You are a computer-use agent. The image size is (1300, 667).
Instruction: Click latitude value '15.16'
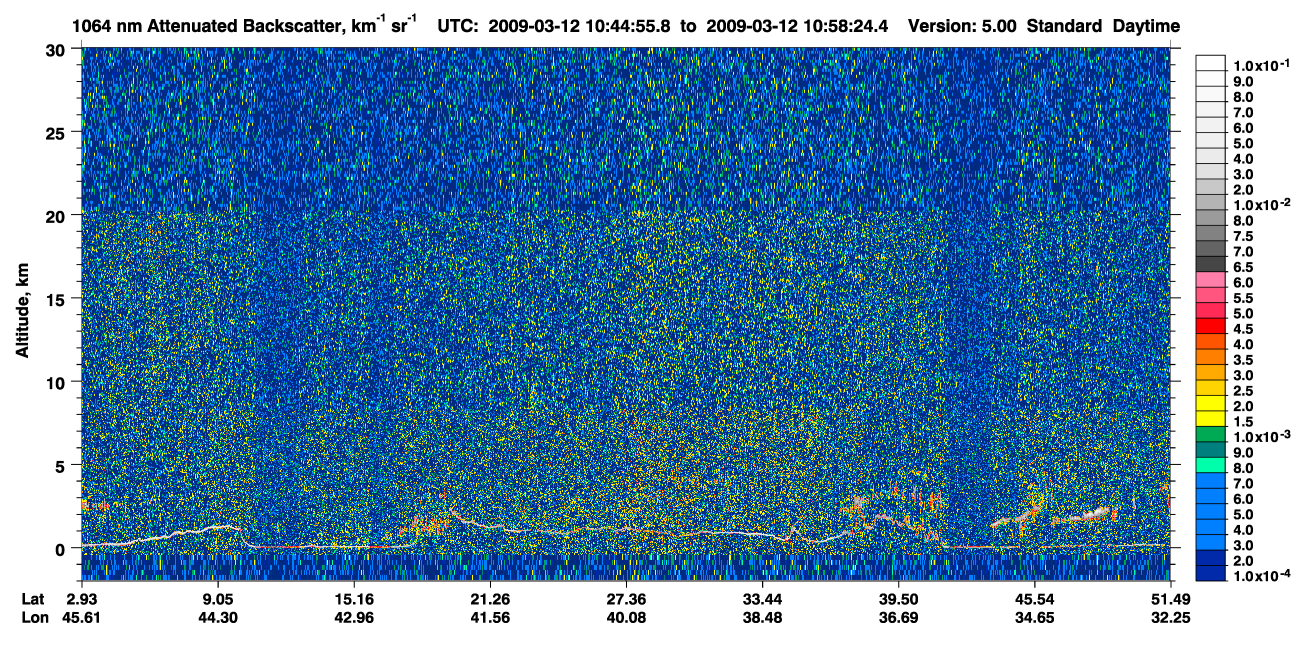(353, 598)
